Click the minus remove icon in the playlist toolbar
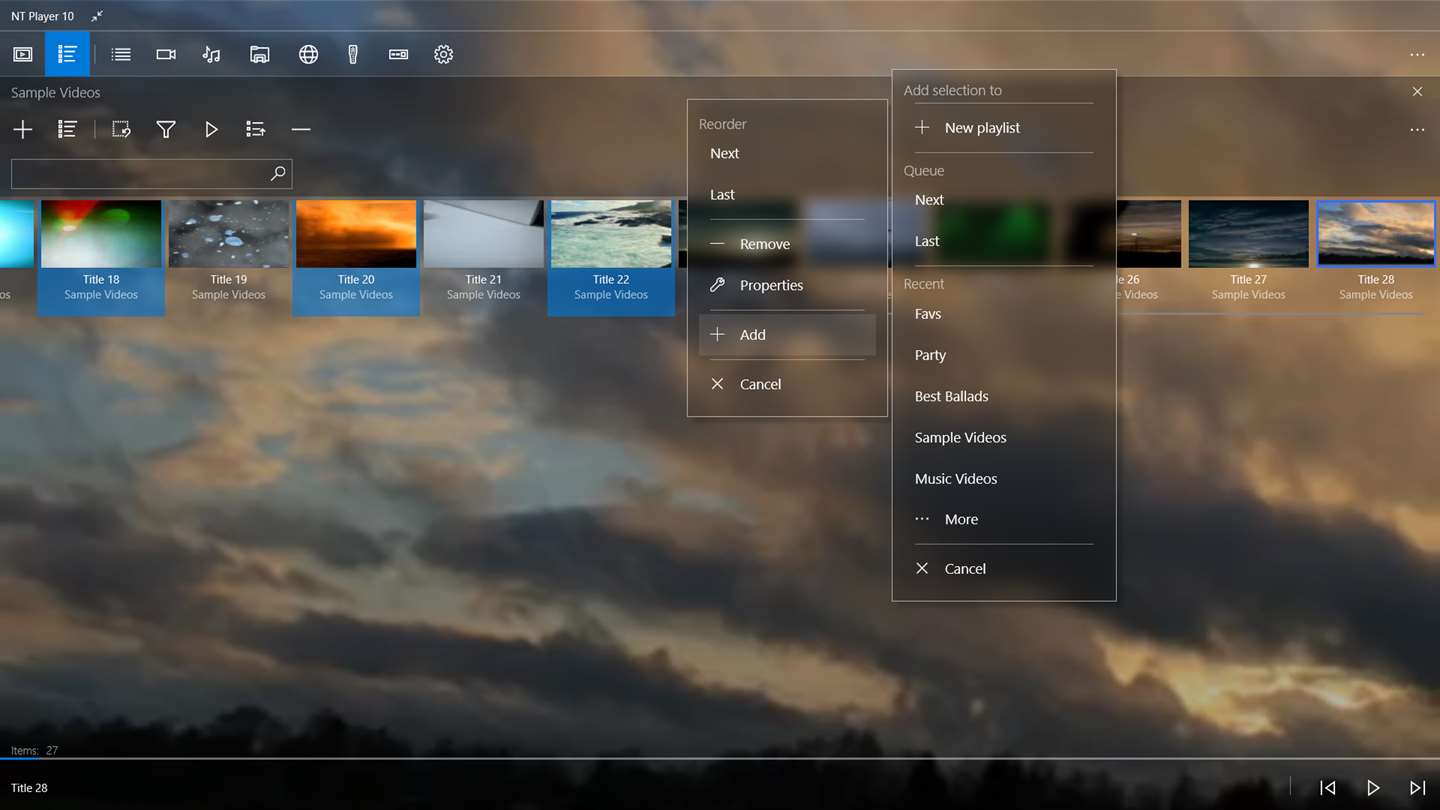 (x=301, y=129)
